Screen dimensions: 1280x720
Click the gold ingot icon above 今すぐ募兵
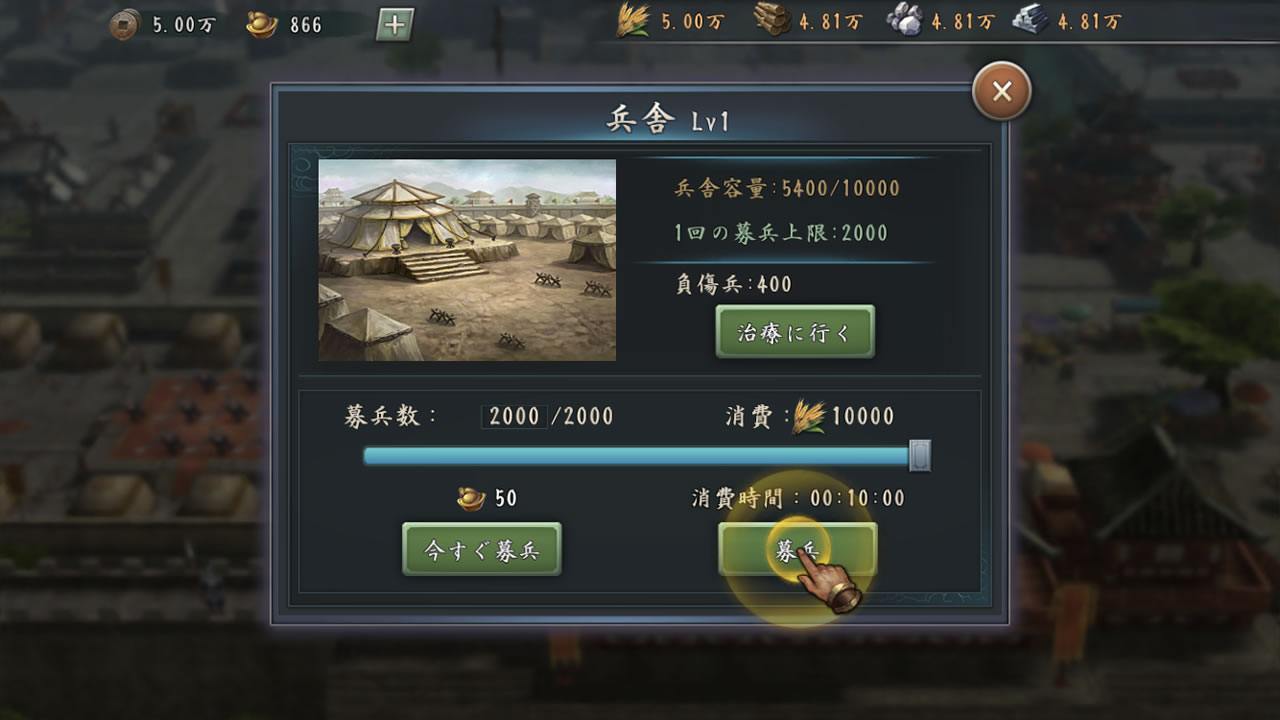point(472,497)
